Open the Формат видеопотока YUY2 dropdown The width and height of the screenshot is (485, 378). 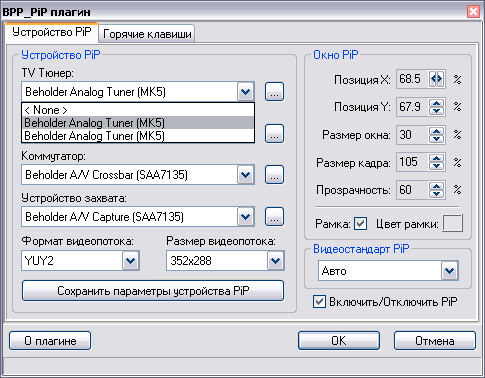130,260
